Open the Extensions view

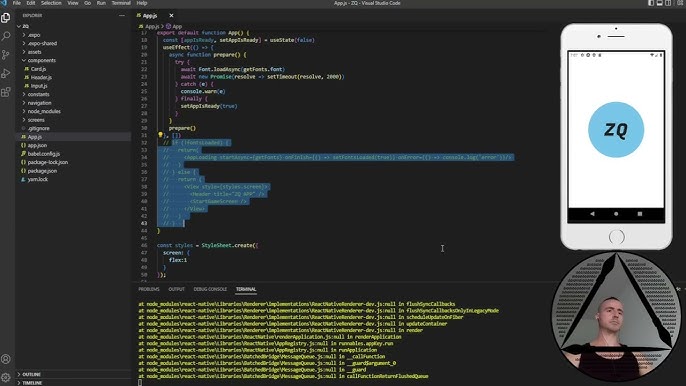click(6, 92)
